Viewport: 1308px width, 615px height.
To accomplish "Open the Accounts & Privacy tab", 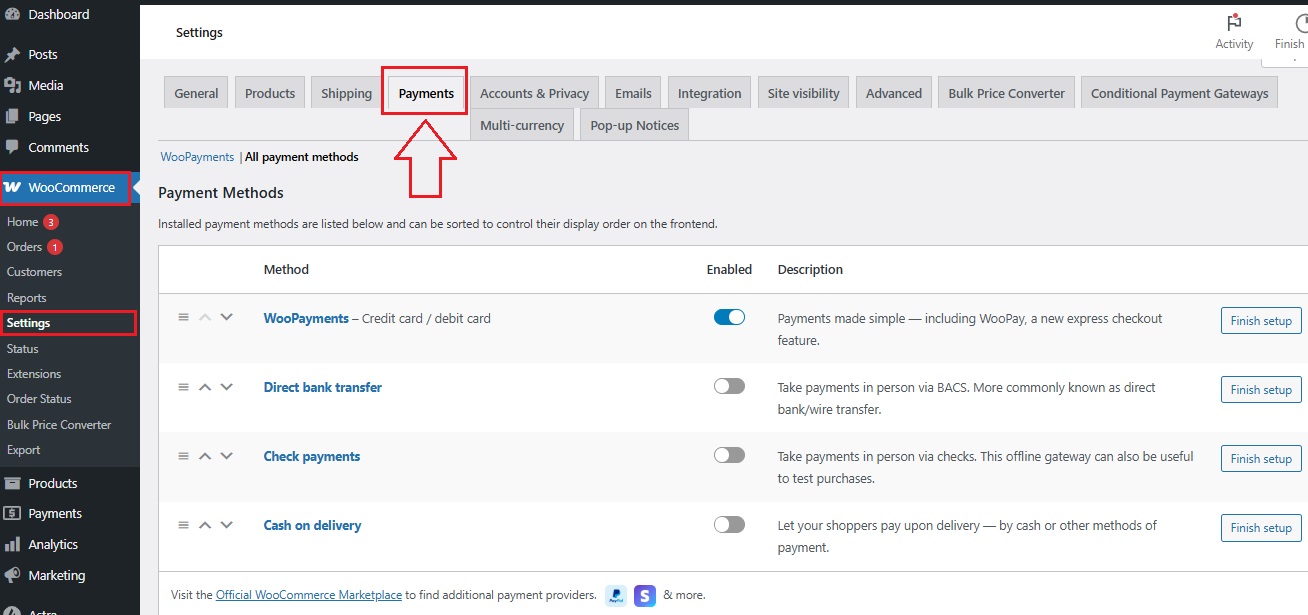I will (534, 93).
